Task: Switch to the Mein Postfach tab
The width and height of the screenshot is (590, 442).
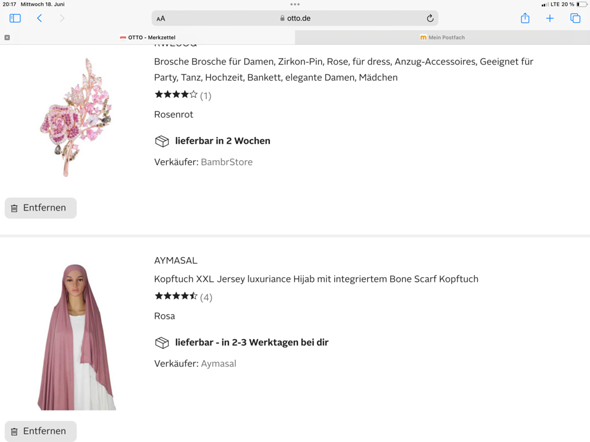Action: pyautogui.click(x=442, y=37)
